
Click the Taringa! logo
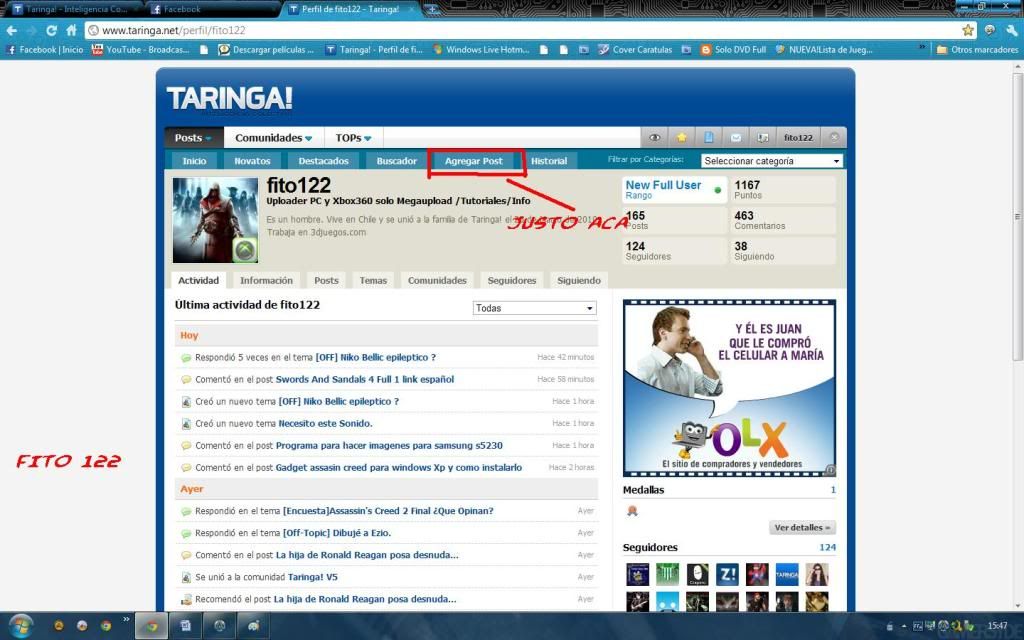(x=229, y=99)
